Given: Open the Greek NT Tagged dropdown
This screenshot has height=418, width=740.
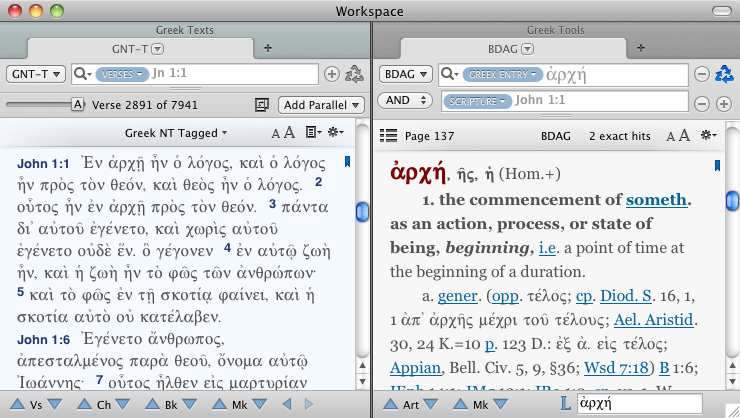Looking at the screenshot, I should 176,133.
